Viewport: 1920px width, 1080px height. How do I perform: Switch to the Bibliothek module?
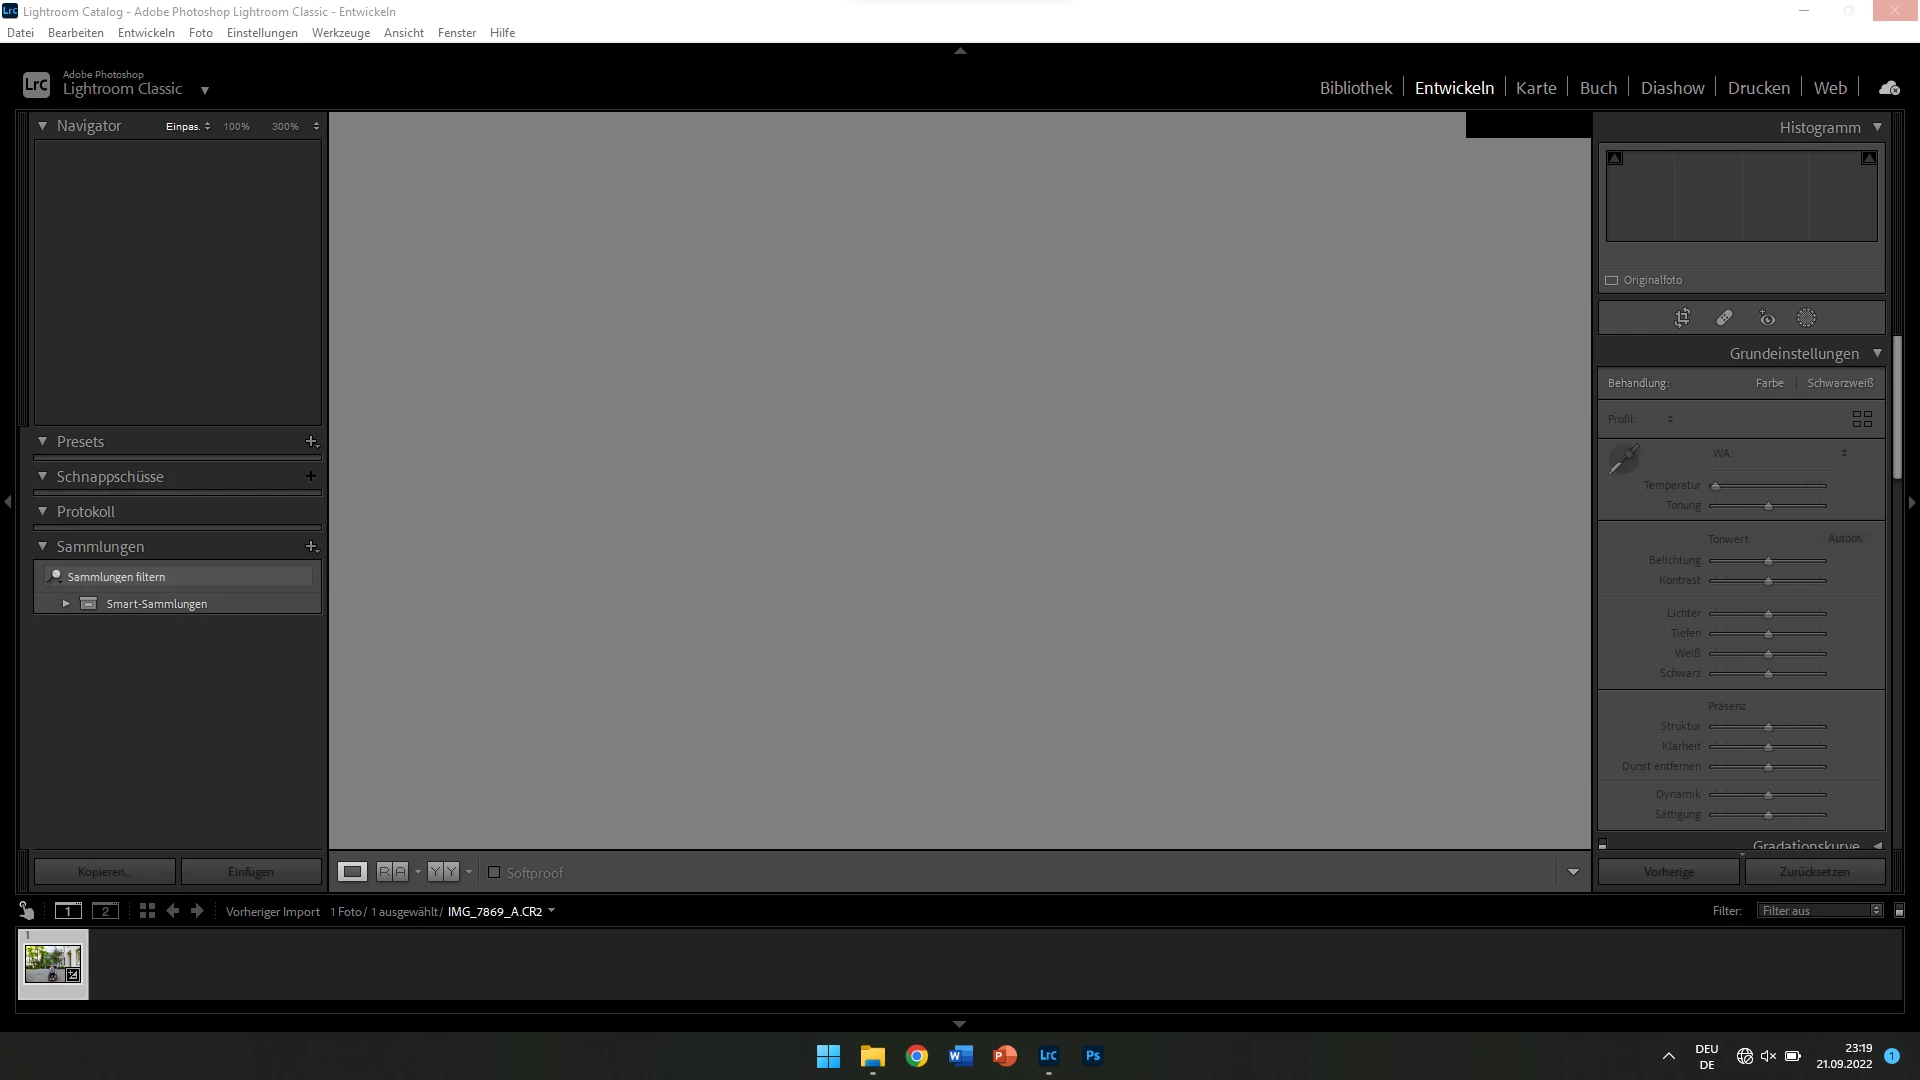point(1355,88)
